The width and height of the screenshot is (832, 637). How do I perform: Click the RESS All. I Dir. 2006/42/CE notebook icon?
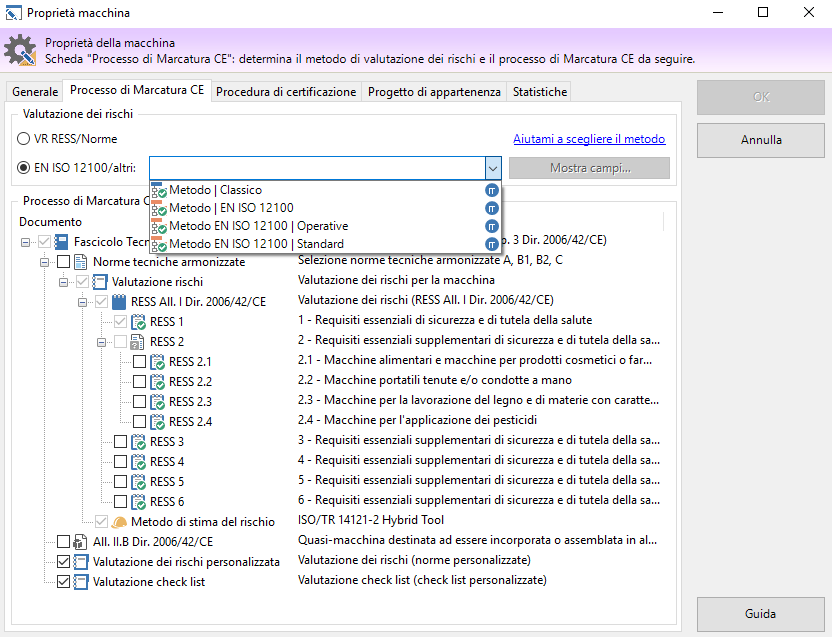[x=119, y=302]
